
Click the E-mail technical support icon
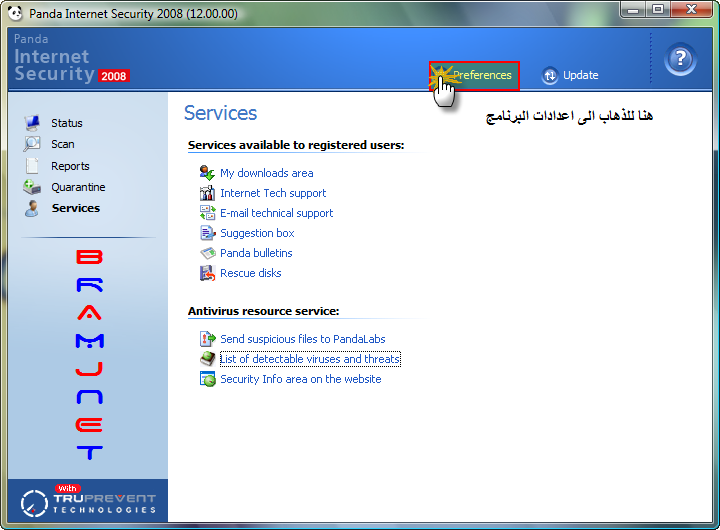pyautogui.click(x=207, y=213)
